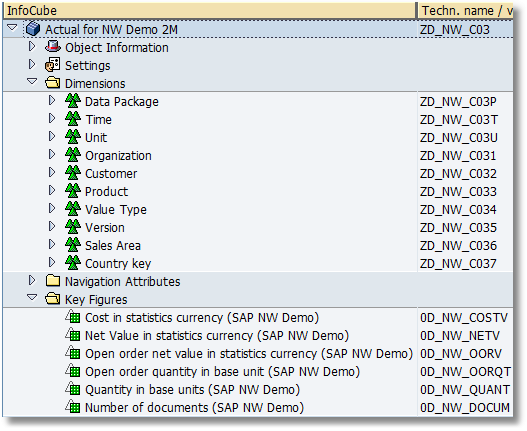
Task: Click technical name ZD_NW_C03T
Action: coord(459,119)
